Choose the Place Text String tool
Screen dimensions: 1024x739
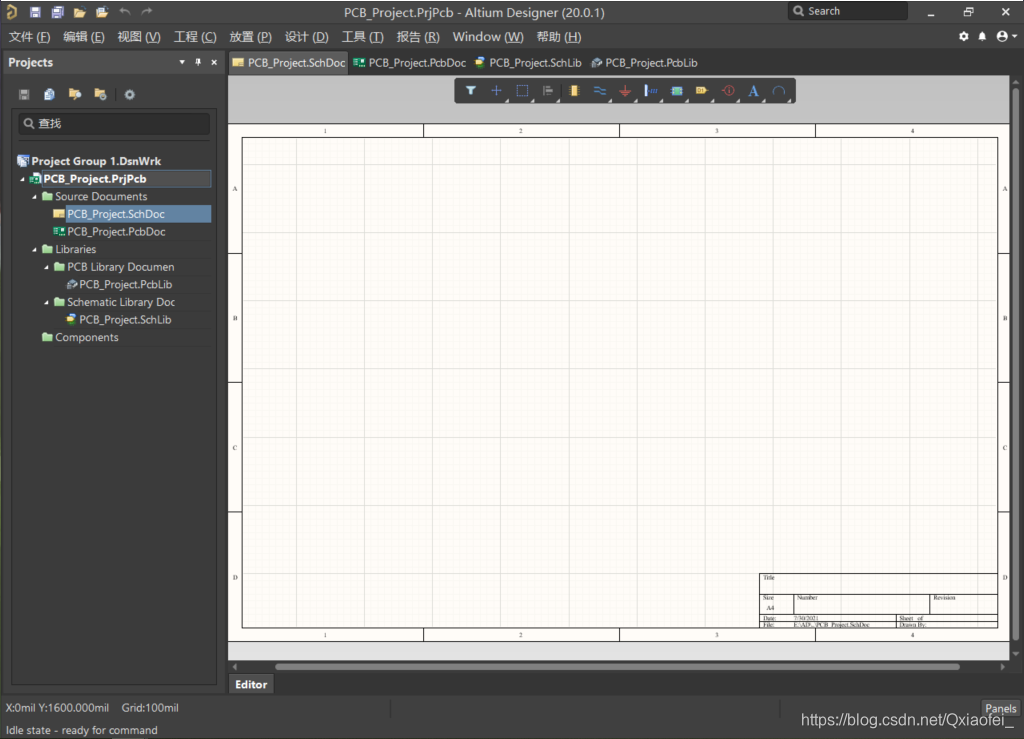[753, 91]
